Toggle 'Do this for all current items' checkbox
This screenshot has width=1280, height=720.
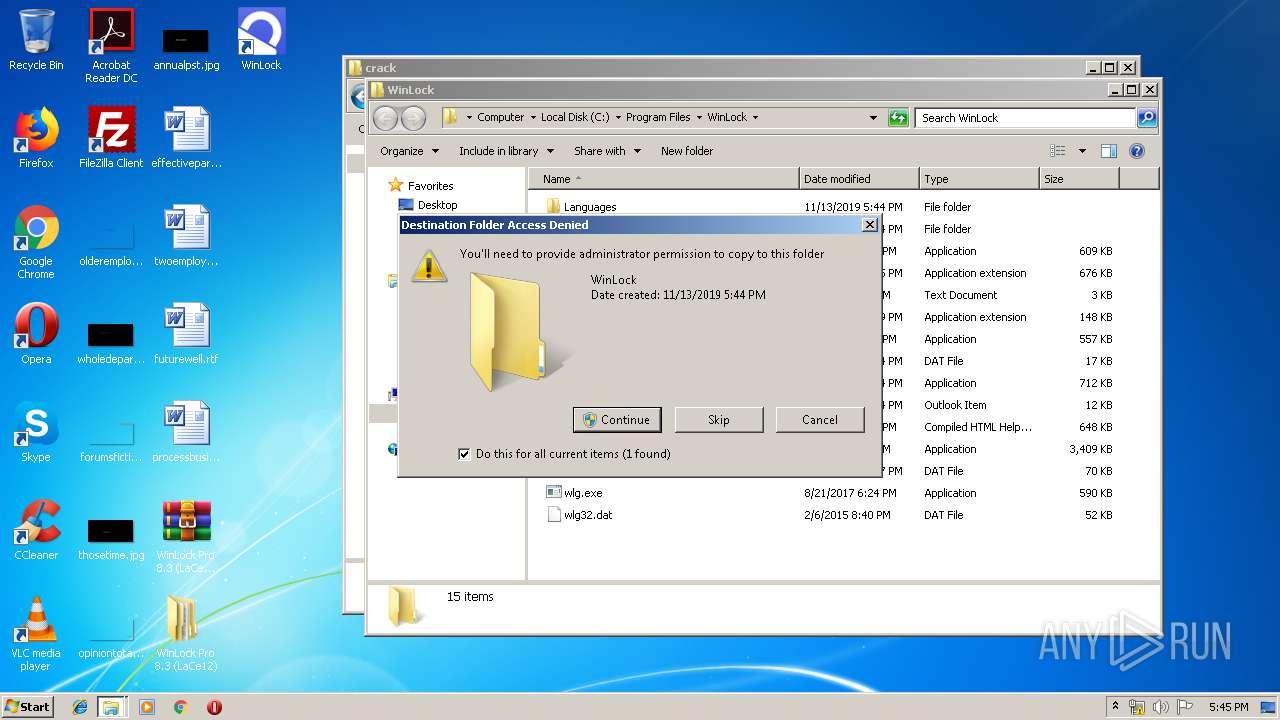(x=464, y=454)
